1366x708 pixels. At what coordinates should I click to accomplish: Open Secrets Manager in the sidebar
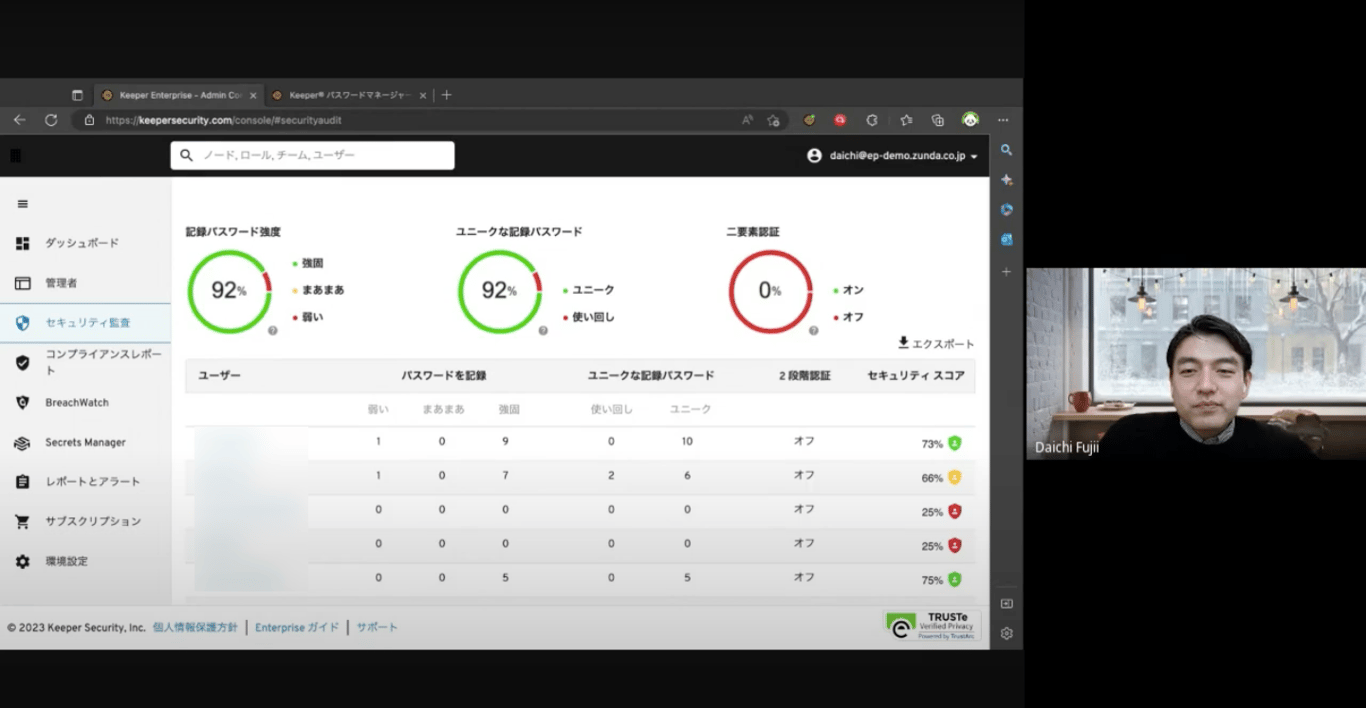tap(85, 442)
